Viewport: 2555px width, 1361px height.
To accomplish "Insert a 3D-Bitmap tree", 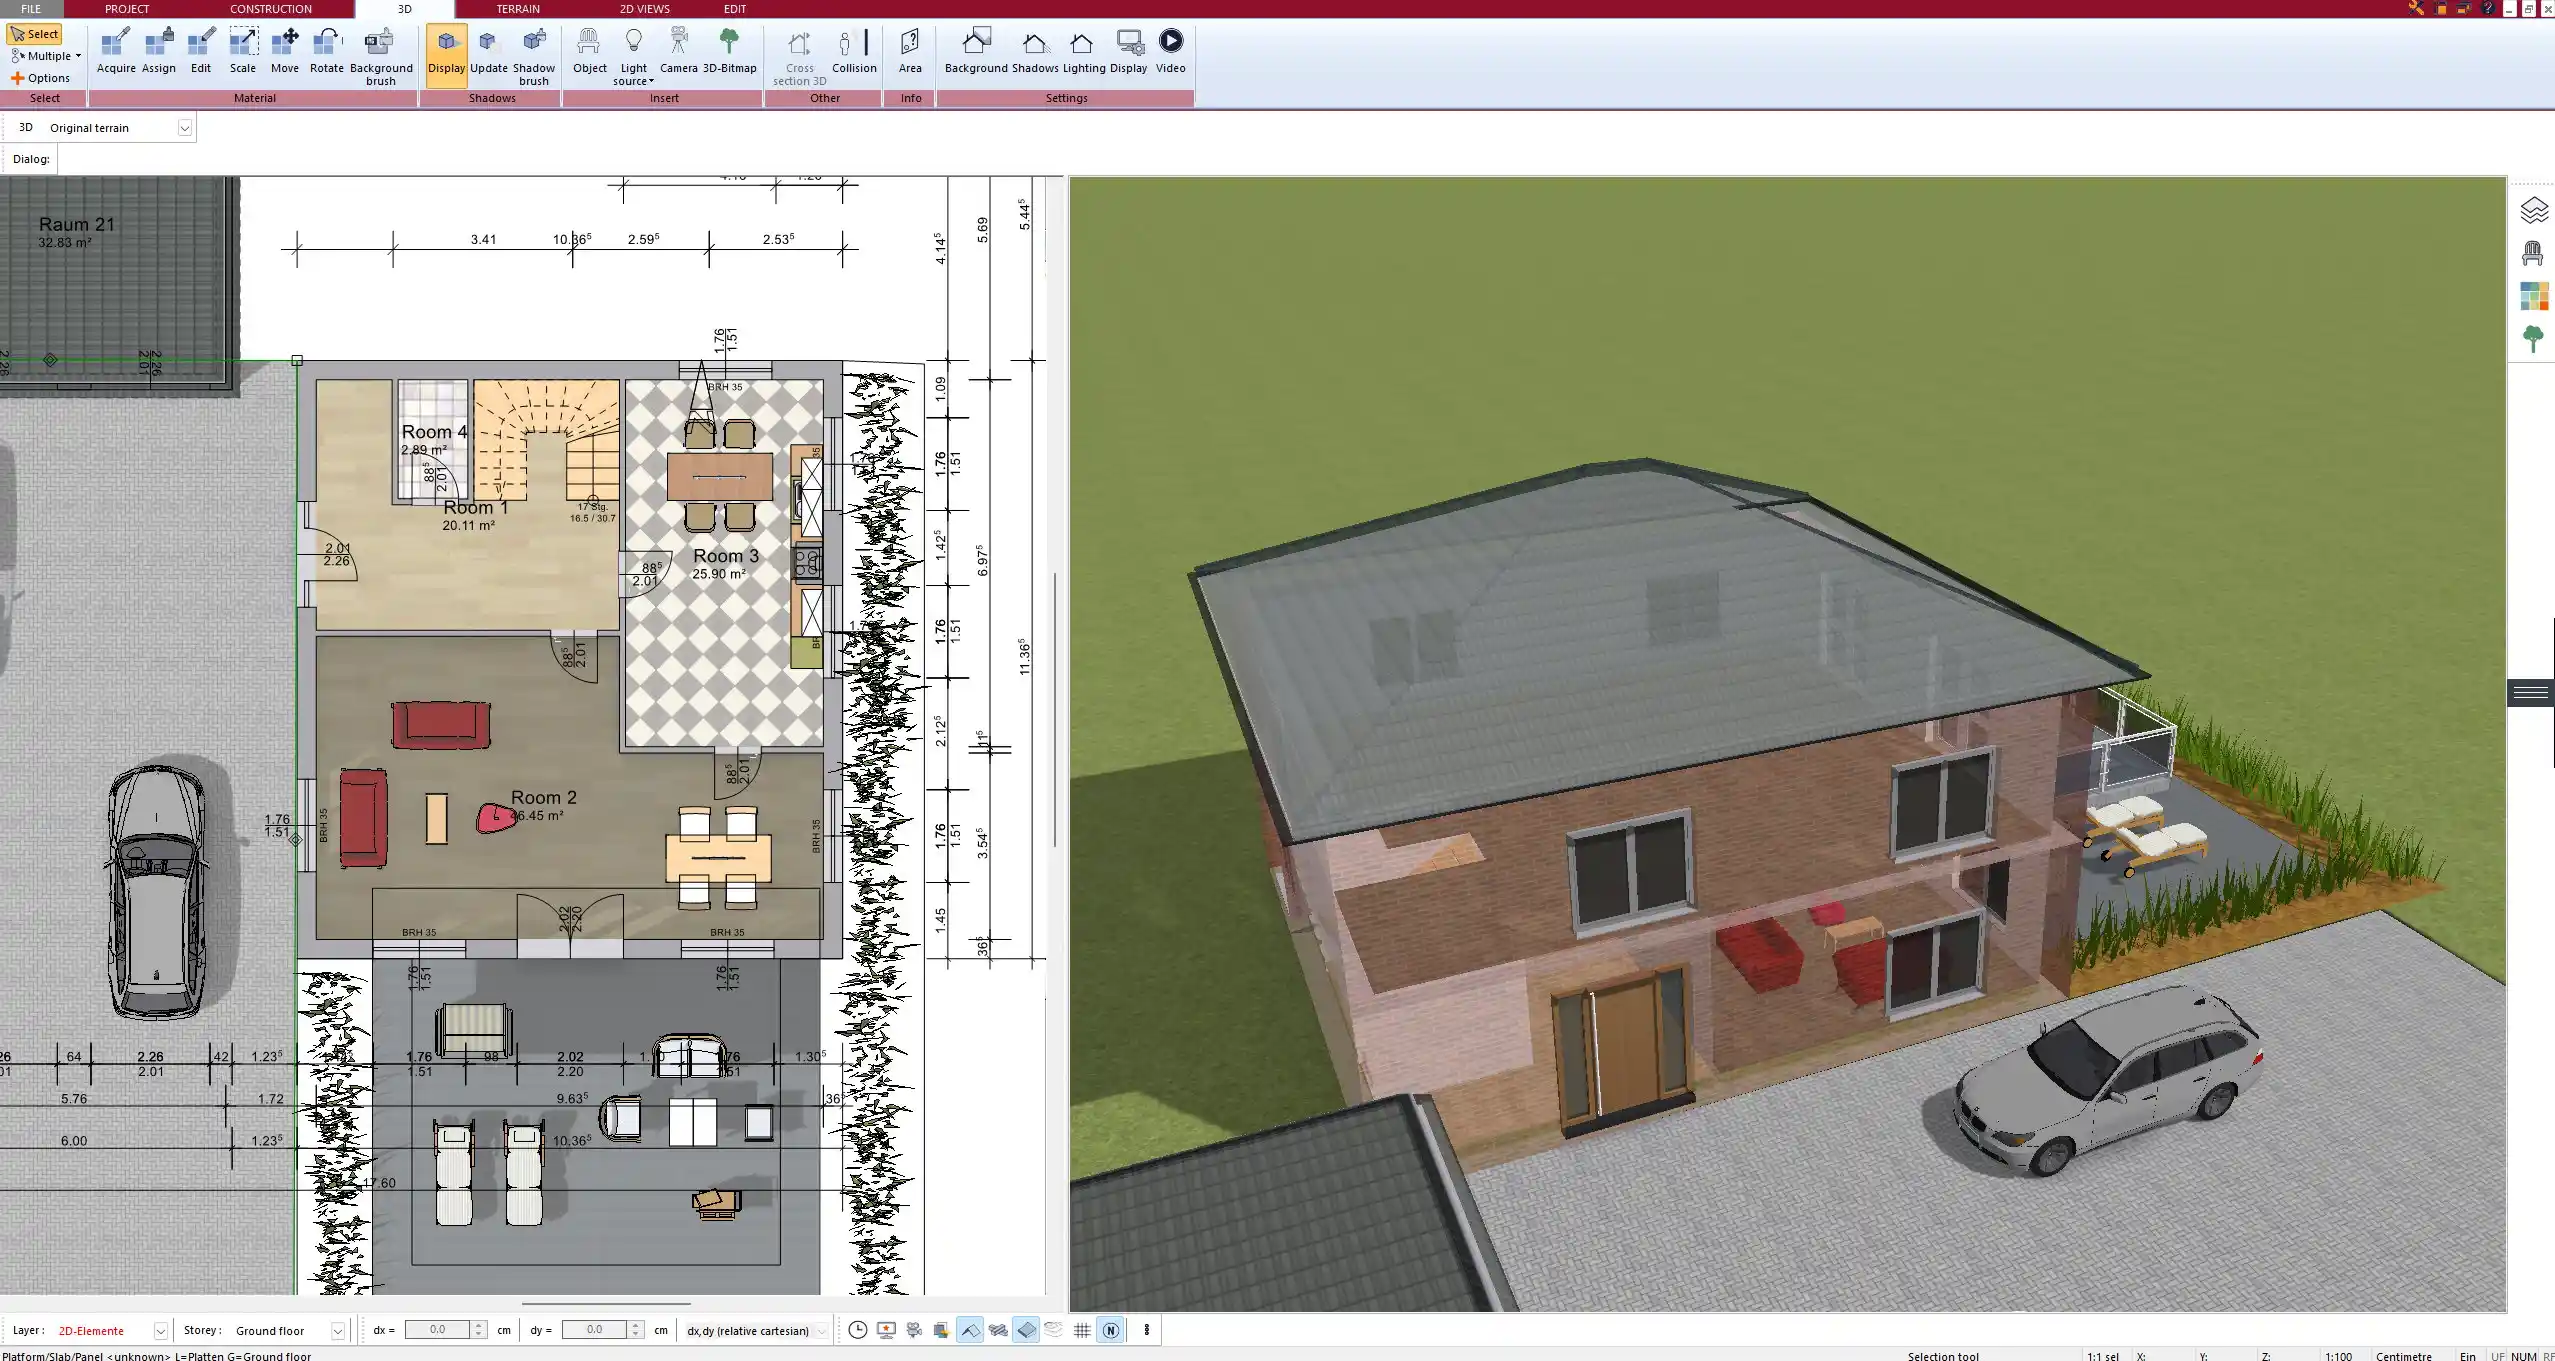I will pyautogui.click(x=730, y=52).
